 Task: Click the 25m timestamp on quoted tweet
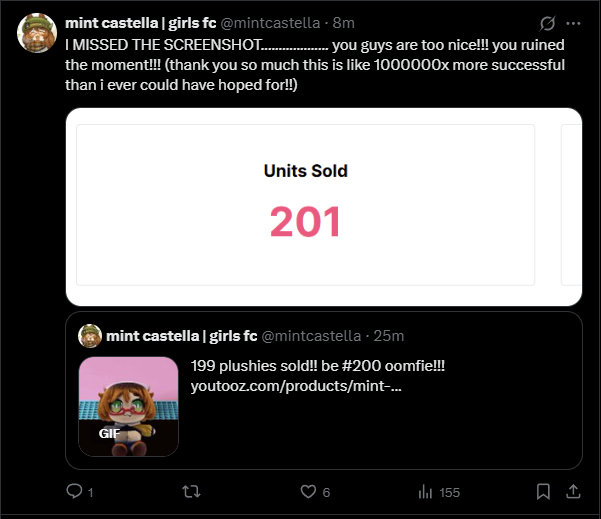pyautogui.click(x=387, y=335)
